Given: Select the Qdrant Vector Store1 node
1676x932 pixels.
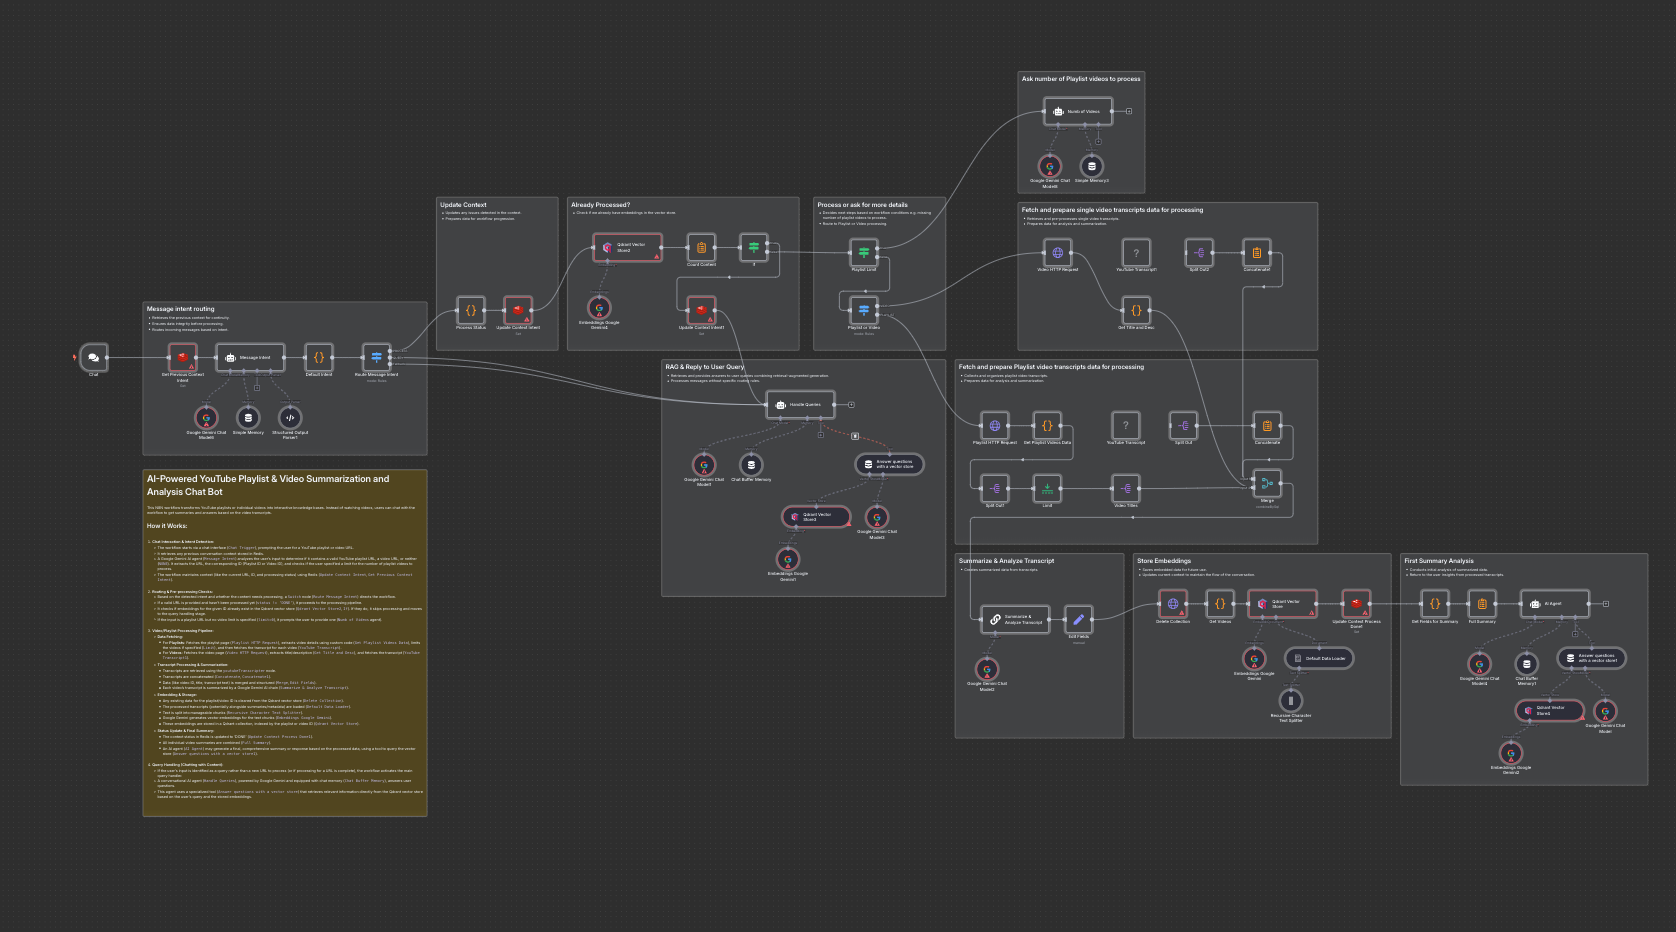Looking at the screenshot, I should (1550, 711).
